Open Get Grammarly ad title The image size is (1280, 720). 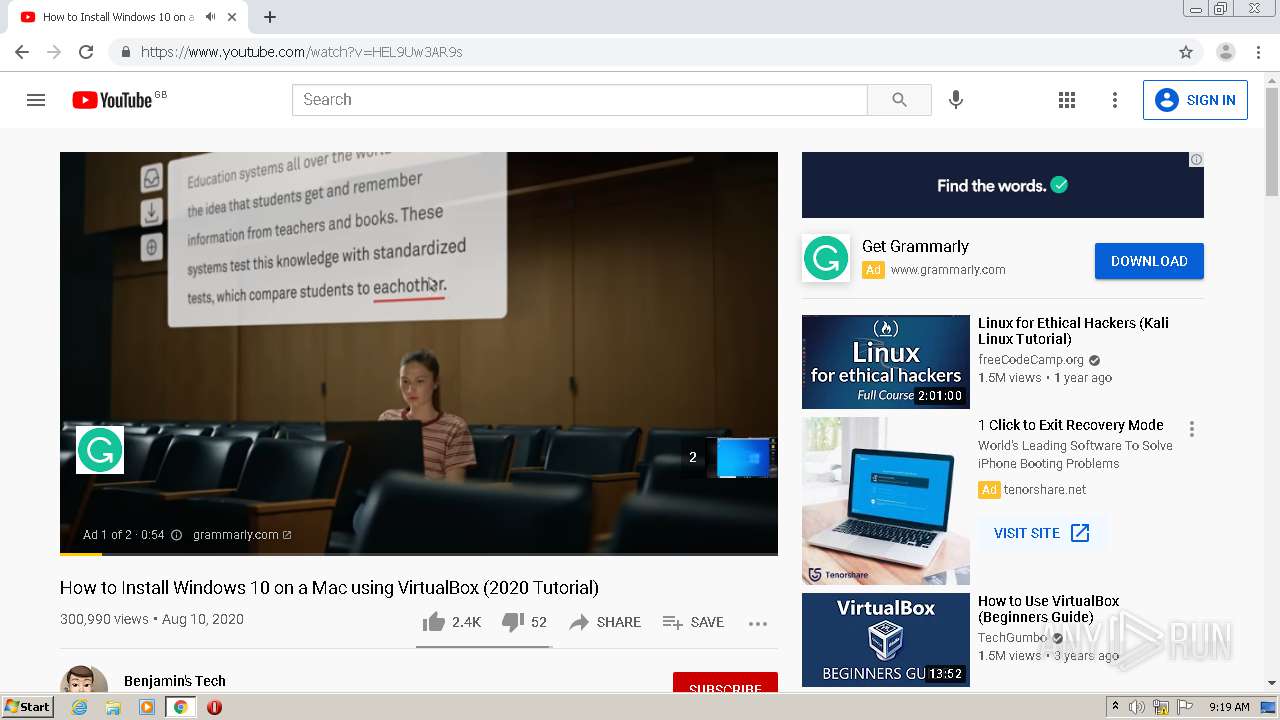pyautogui.click(x=915, y=246)
